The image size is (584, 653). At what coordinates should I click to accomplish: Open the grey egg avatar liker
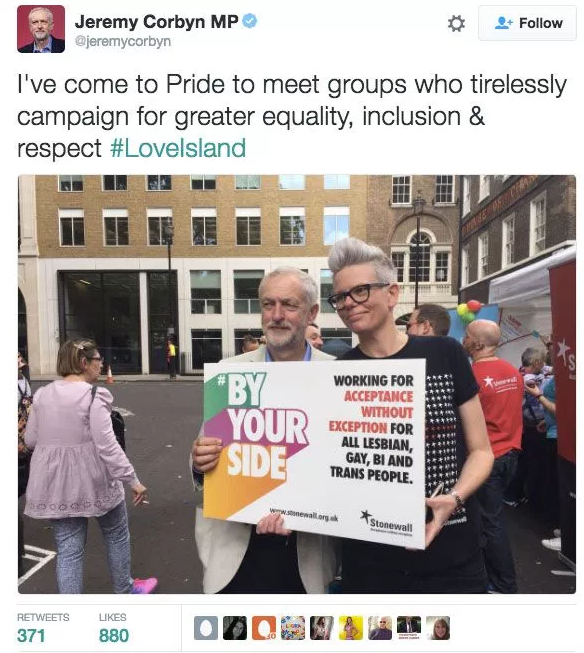206,628
